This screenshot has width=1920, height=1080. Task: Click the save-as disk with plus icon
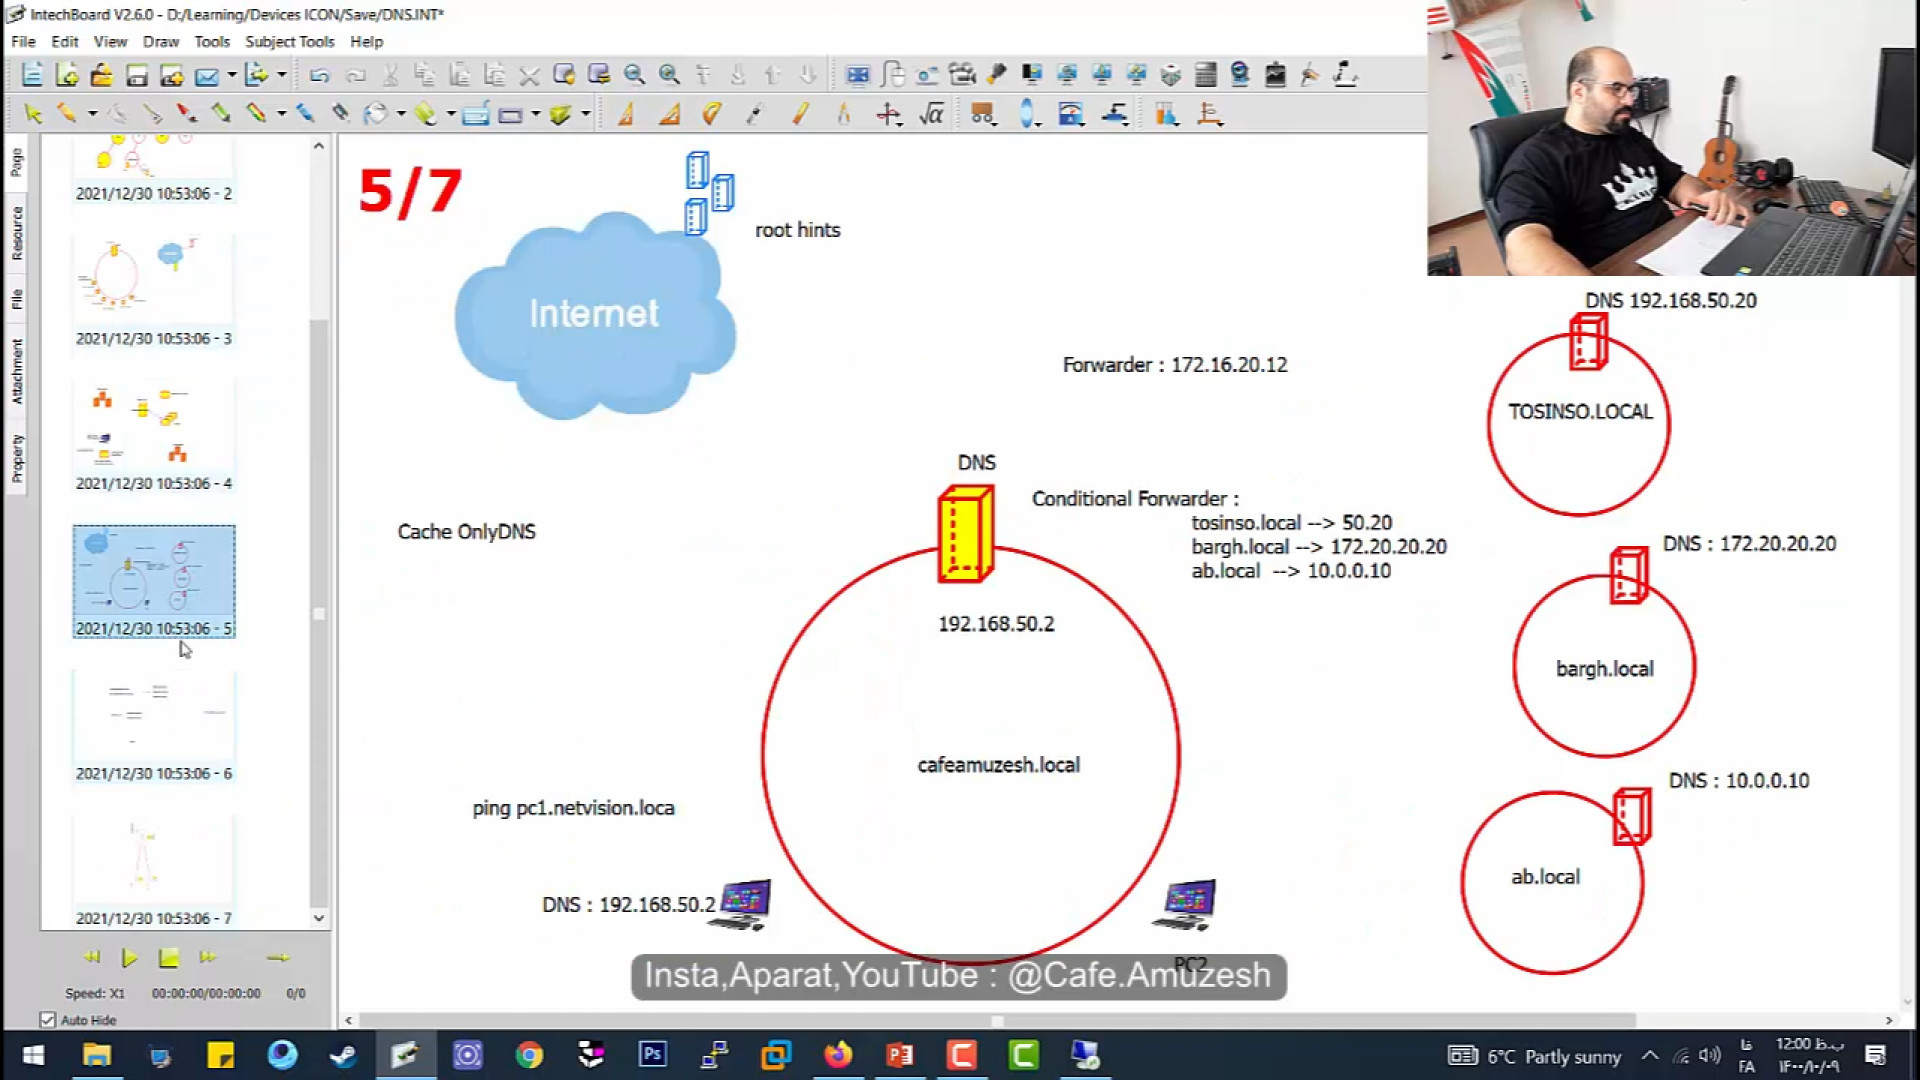pyautogui.click(x=171, y=75)
